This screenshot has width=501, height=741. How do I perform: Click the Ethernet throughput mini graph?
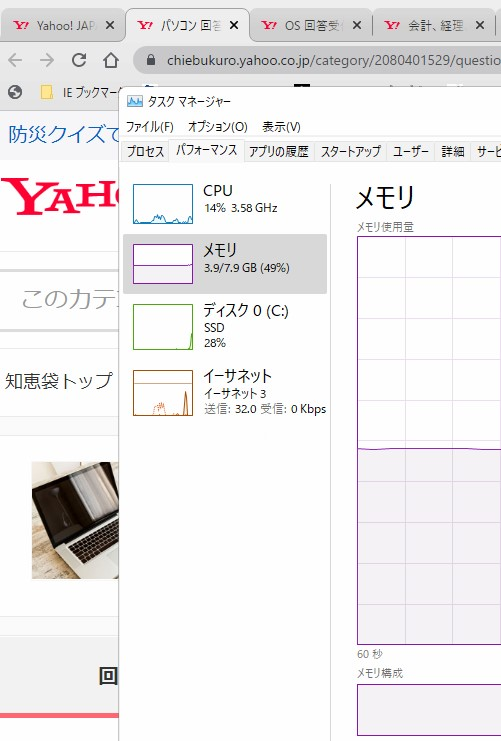click(x=163, y=393)
